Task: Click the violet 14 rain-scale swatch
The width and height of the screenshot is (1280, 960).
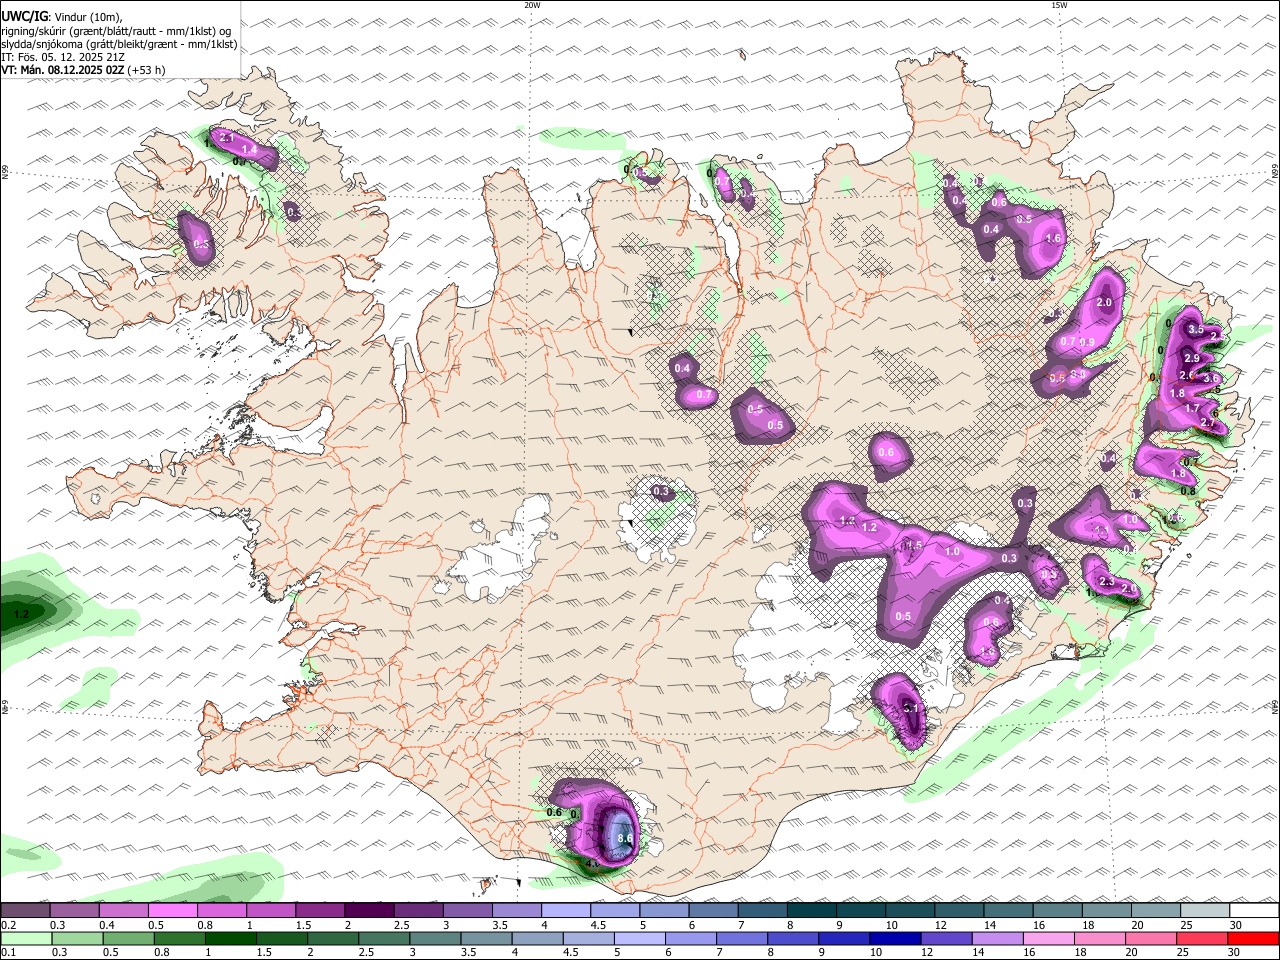Action: [998, 939]
